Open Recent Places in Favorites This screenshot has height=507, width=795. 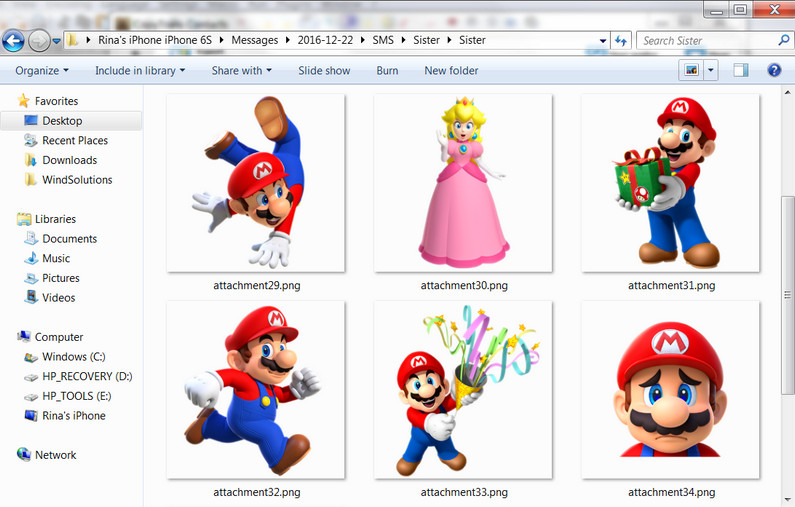click(75, 140)
